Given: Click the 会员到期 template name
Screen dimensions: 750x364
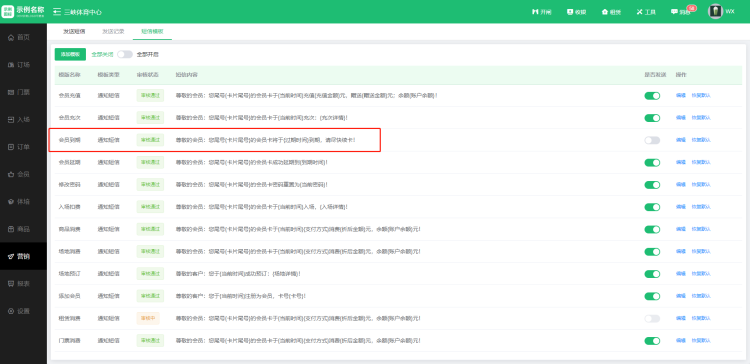Looking at the screenshot, I should click(x=69, y=140).
